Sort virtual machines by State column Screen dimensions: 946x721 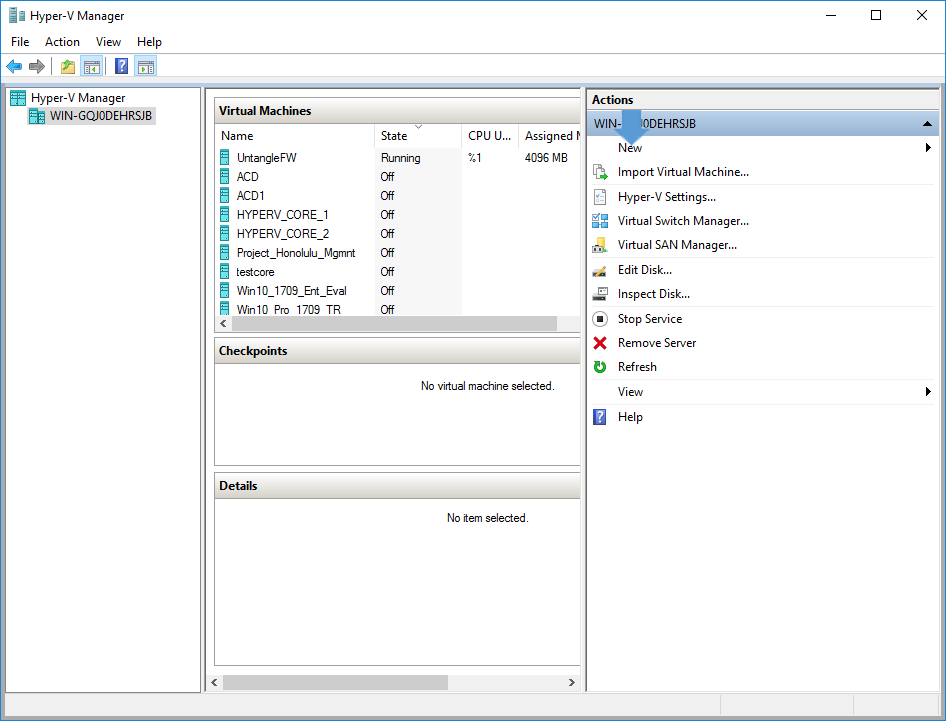(417, 136)
